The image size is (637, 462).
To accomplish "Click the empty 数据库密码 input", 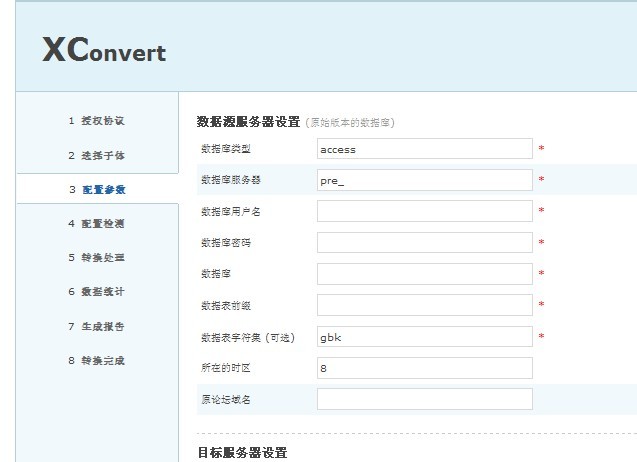I will tap(425, 243).
